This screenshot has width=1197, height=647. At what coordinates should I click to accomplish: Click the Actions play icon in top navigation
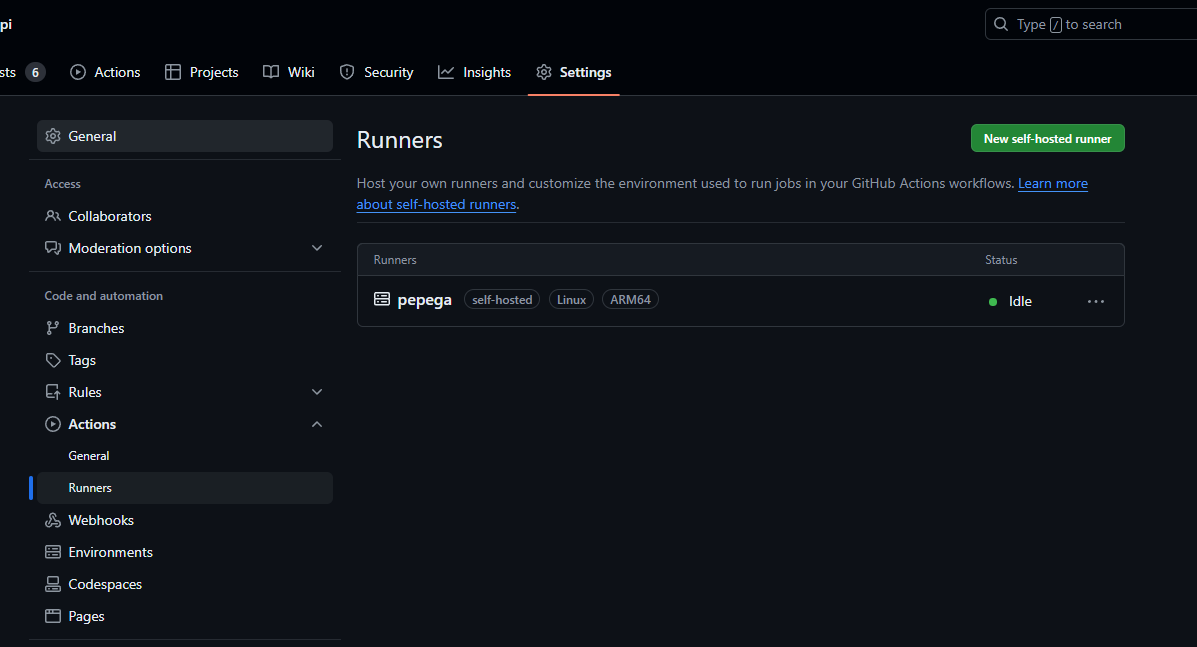coord(78,72)
